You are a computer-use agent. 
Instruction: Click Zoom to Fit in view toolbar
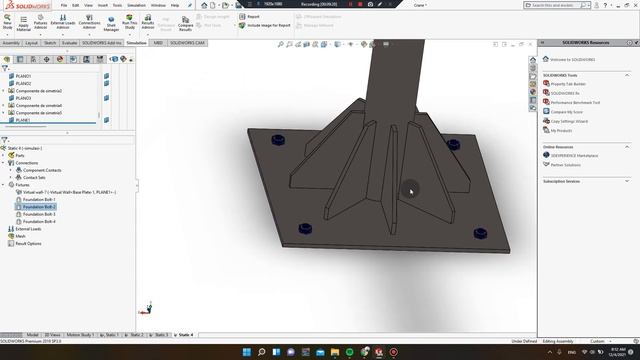(281, 44)
